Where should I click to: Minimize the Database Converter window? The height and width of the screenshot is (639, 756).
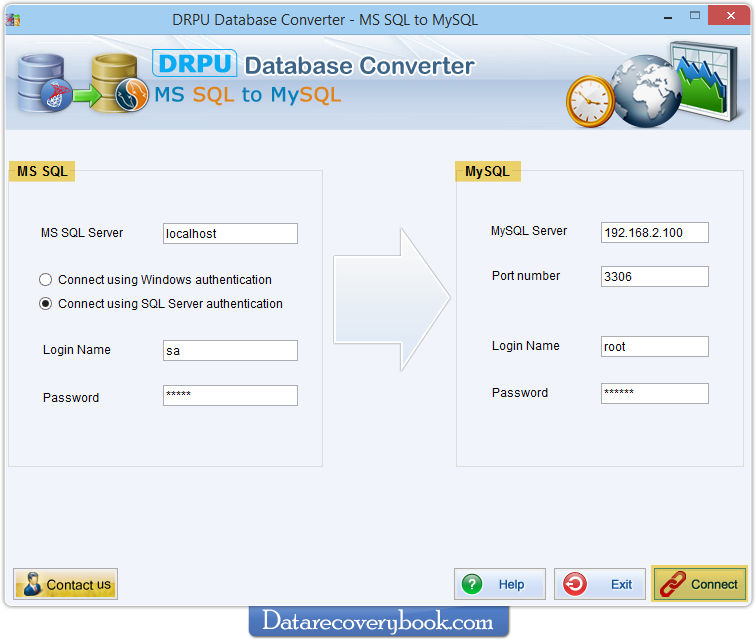tap(668, 18)
